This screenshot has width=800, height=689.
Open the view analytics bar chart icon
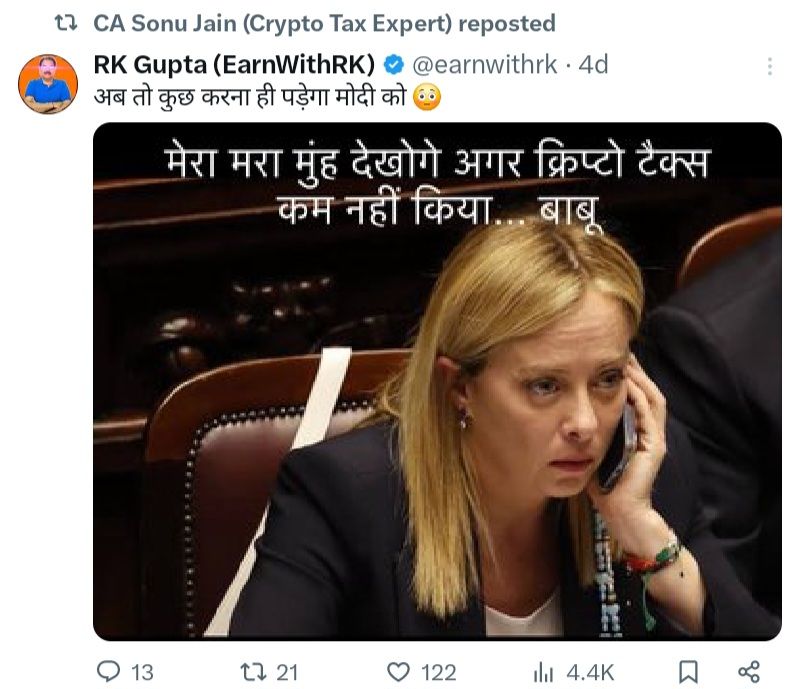[543, 672]
